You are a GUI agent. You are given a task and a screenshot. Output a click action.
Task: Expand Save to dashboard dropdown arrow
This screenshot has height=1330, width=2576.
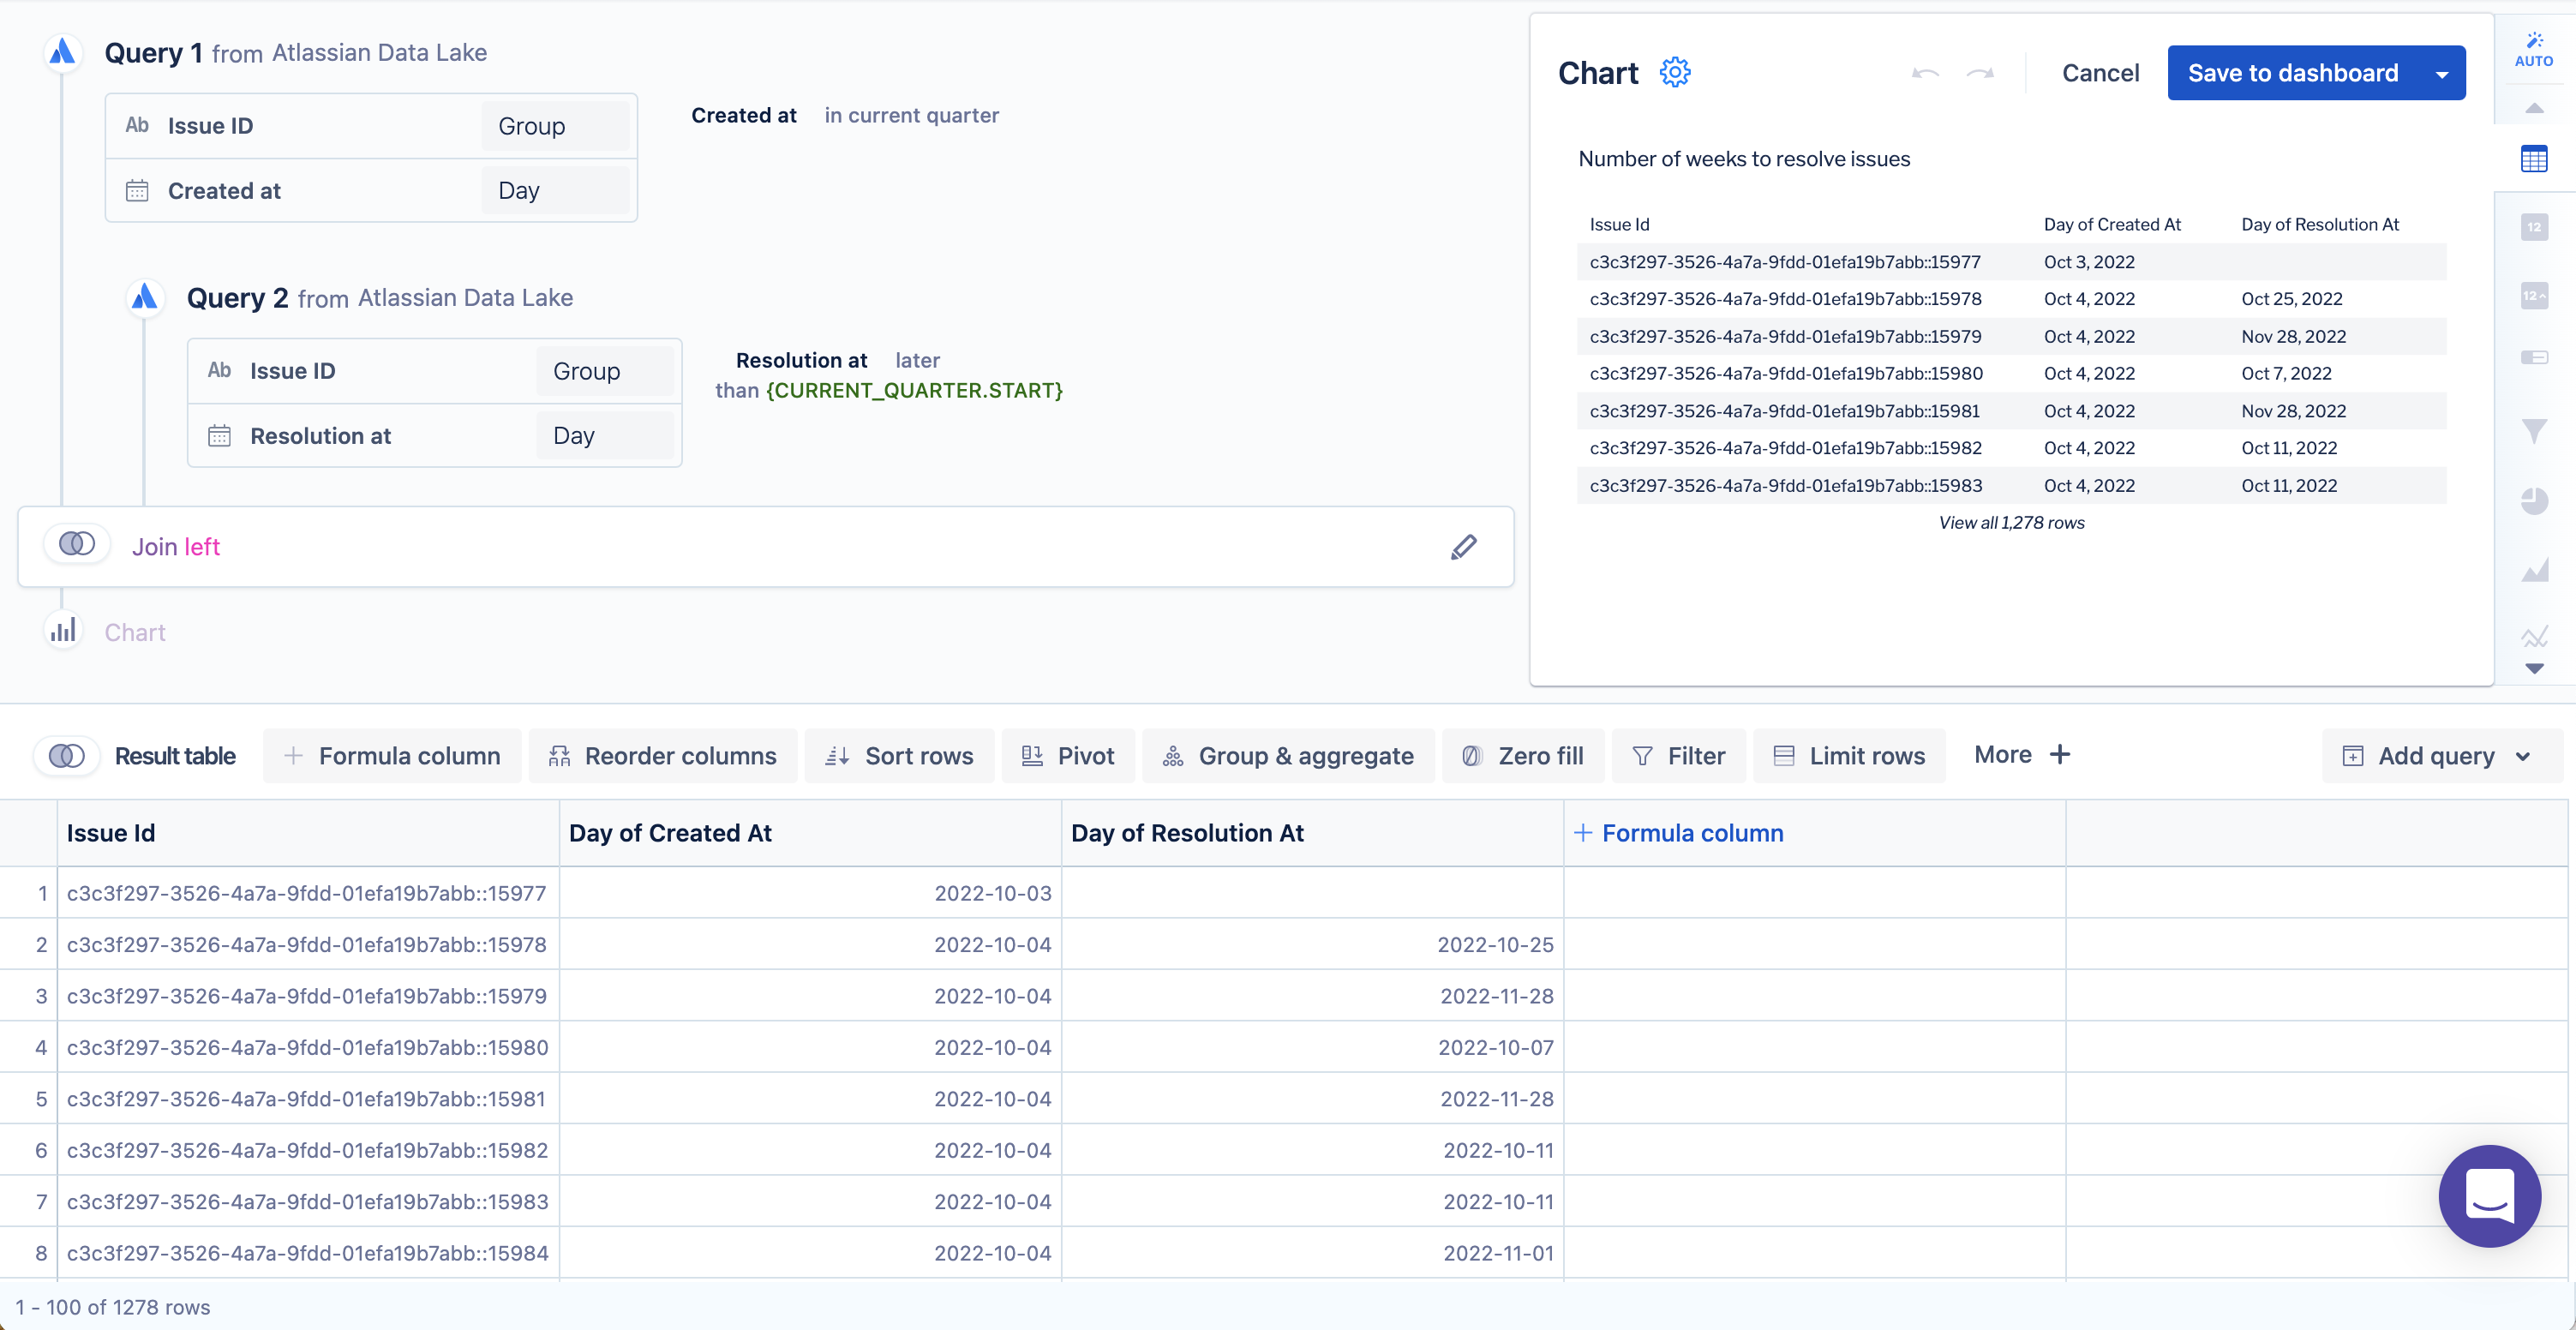[x=2441, y=74]
